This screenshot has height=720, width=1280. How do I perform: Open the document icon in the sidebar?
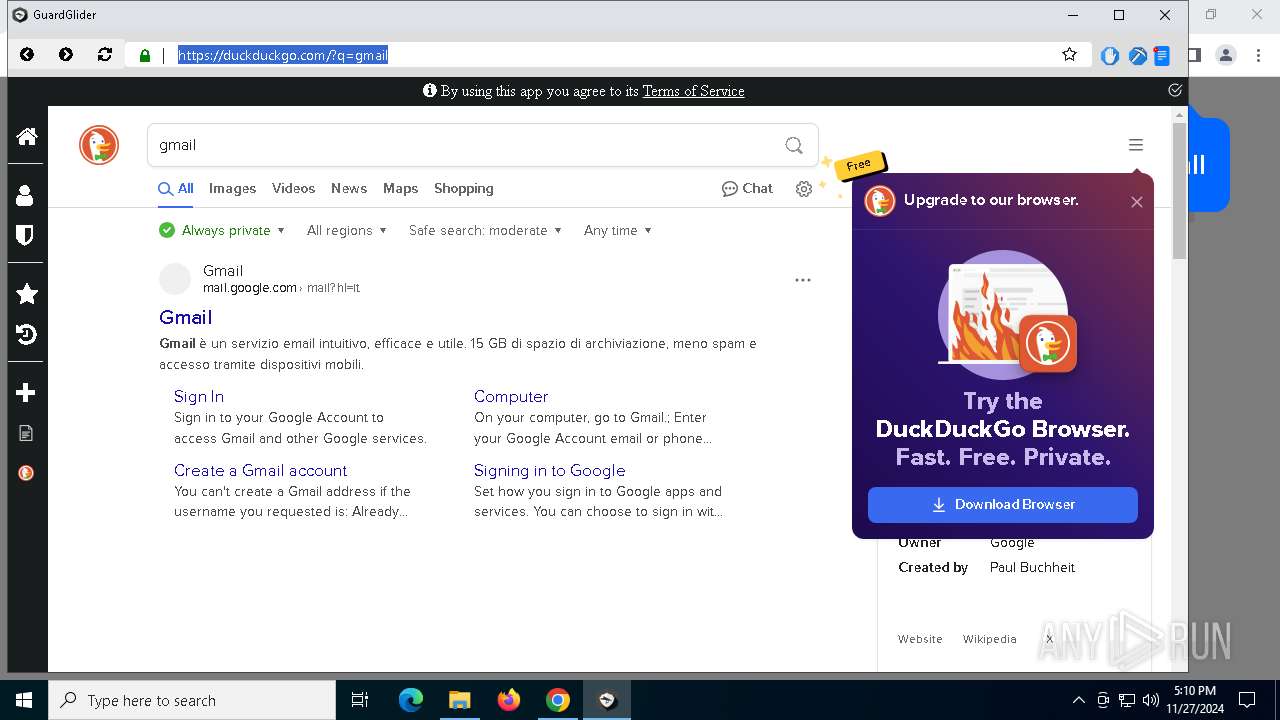(26, 433)
